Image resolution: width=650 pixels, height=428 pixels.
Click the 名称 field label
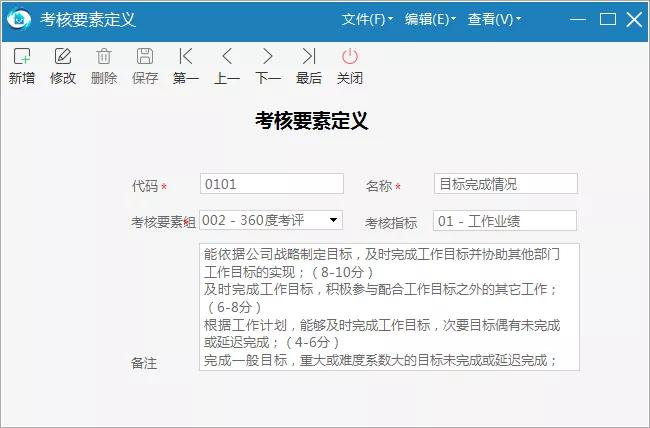(x=378, y=186)
